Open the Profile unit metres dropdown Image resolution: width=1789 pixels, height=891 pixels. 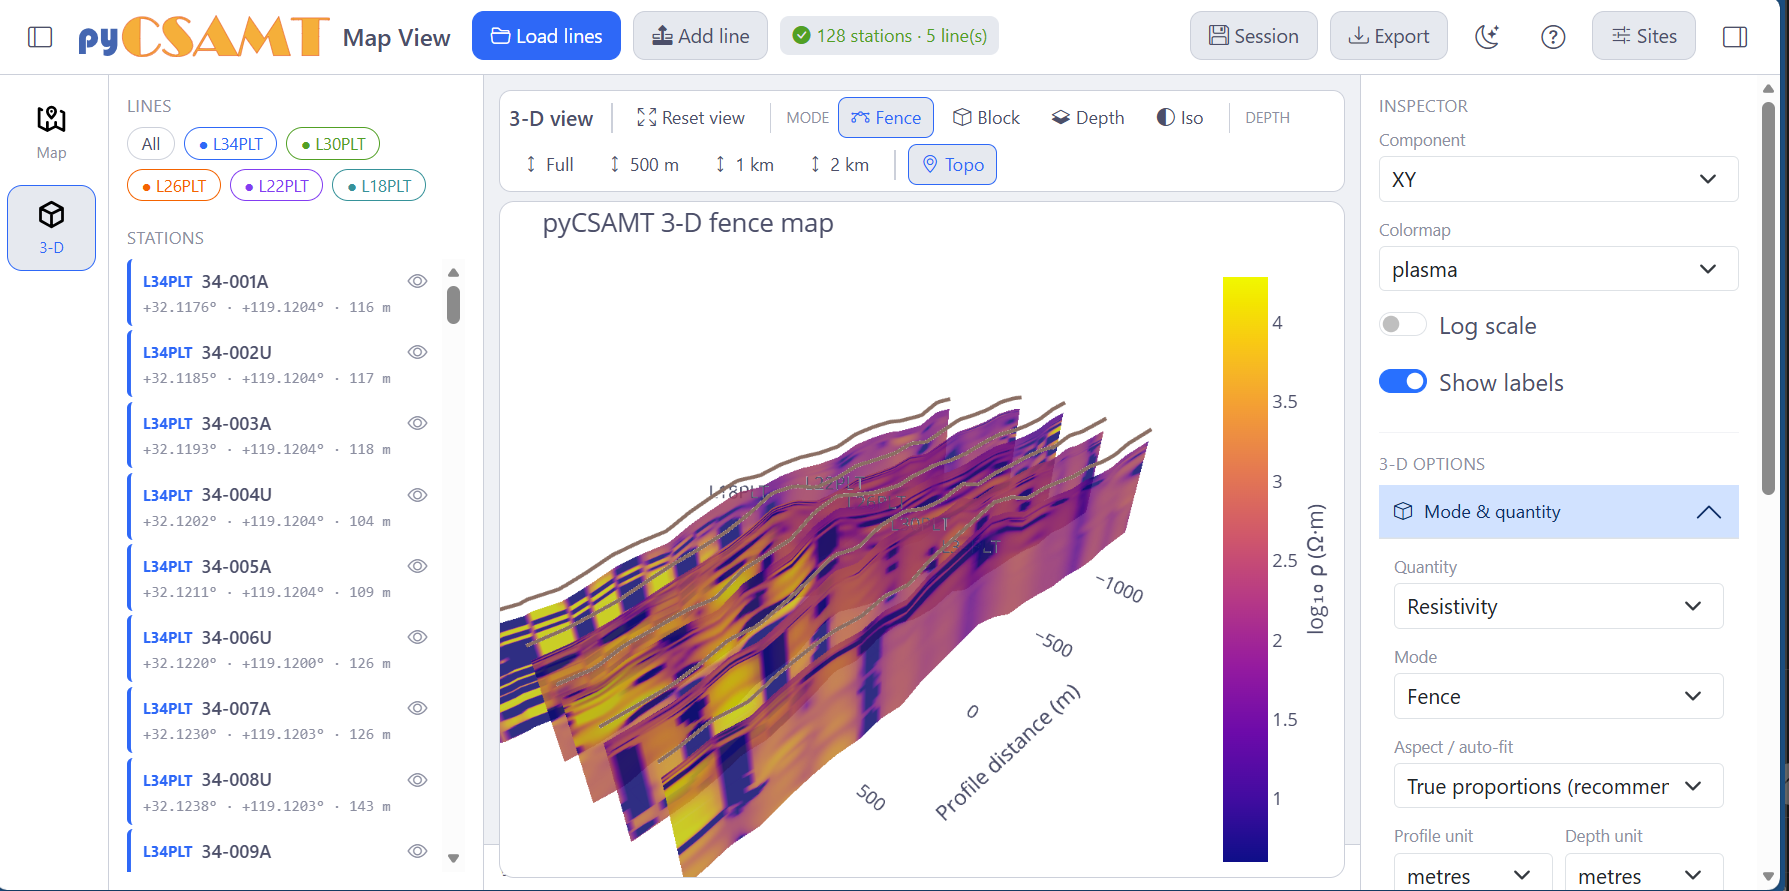[x=1472, y=875]
